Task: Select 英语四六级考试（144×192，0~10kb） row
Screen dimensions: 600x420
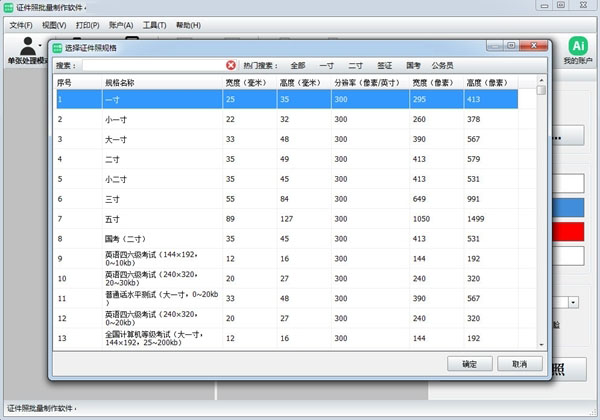Action: [287, 259]
